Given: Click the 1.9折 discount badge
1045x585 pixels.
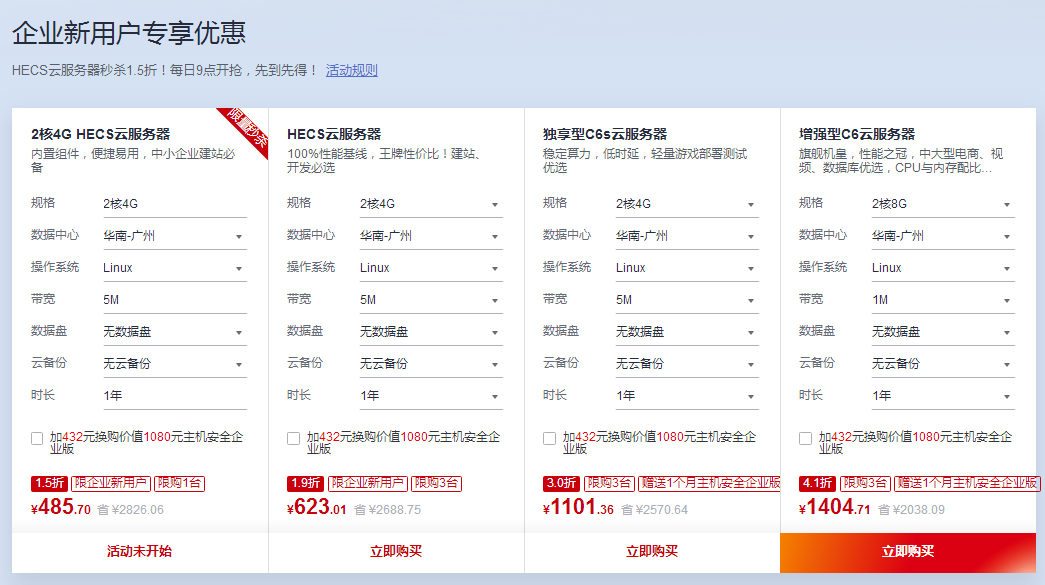Looking at the screenshot, I should point(305,483).
